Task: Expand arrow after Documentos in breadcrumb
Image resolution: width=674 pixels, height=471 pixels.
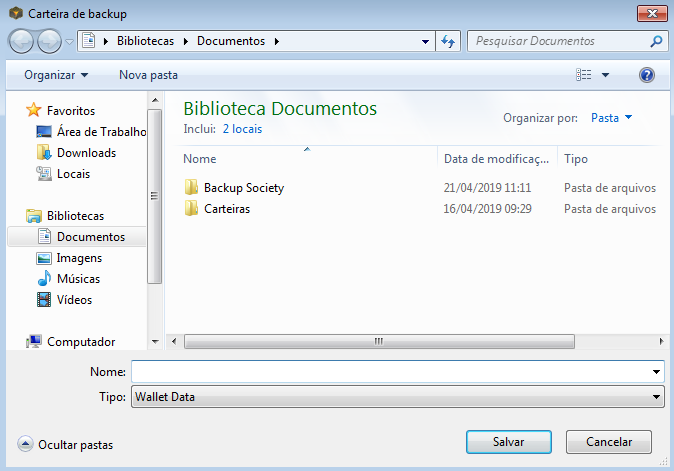Action: coord(277,41)
